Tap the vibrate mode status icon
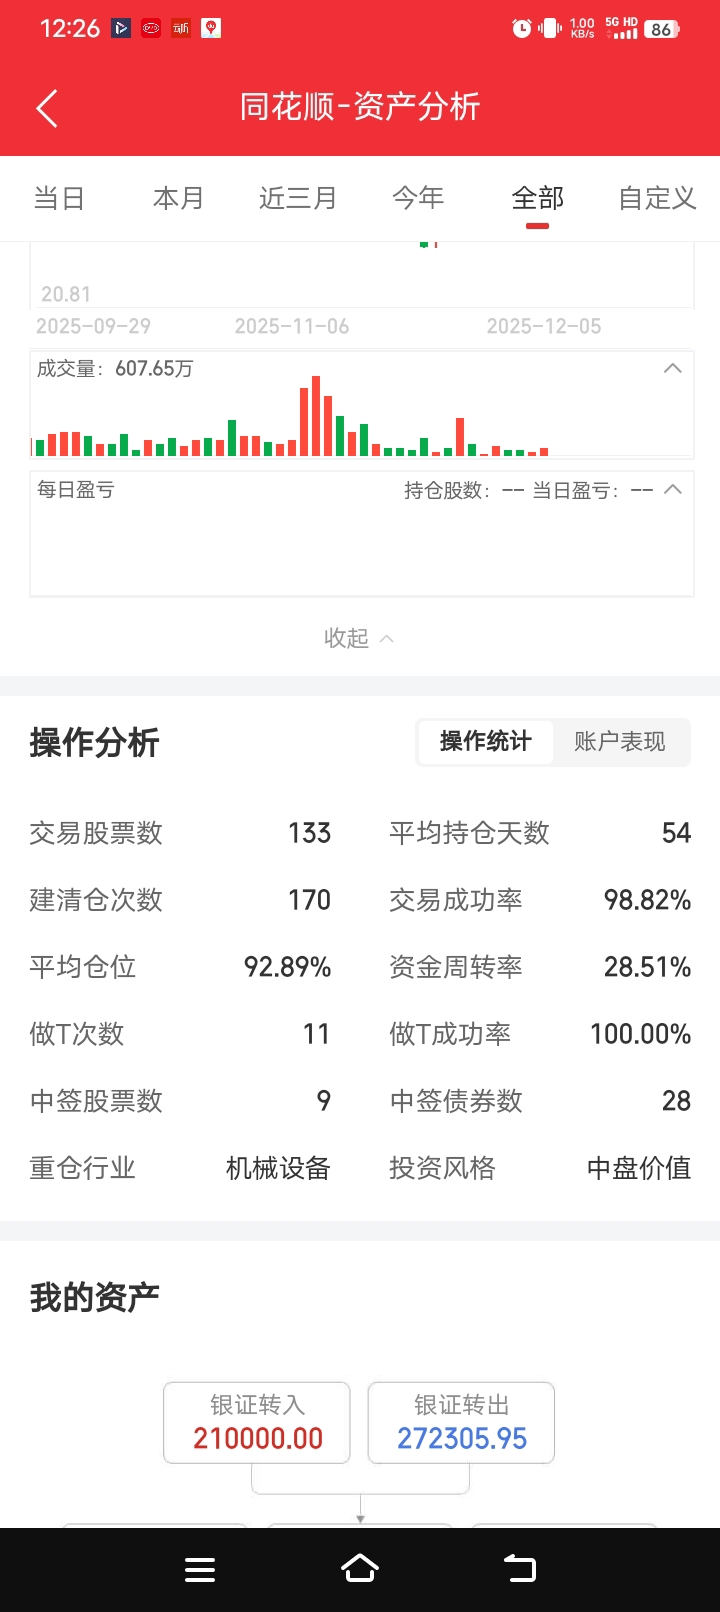Image resolution: width=720 pixels, height=1612 pixels. coord(550,29)
